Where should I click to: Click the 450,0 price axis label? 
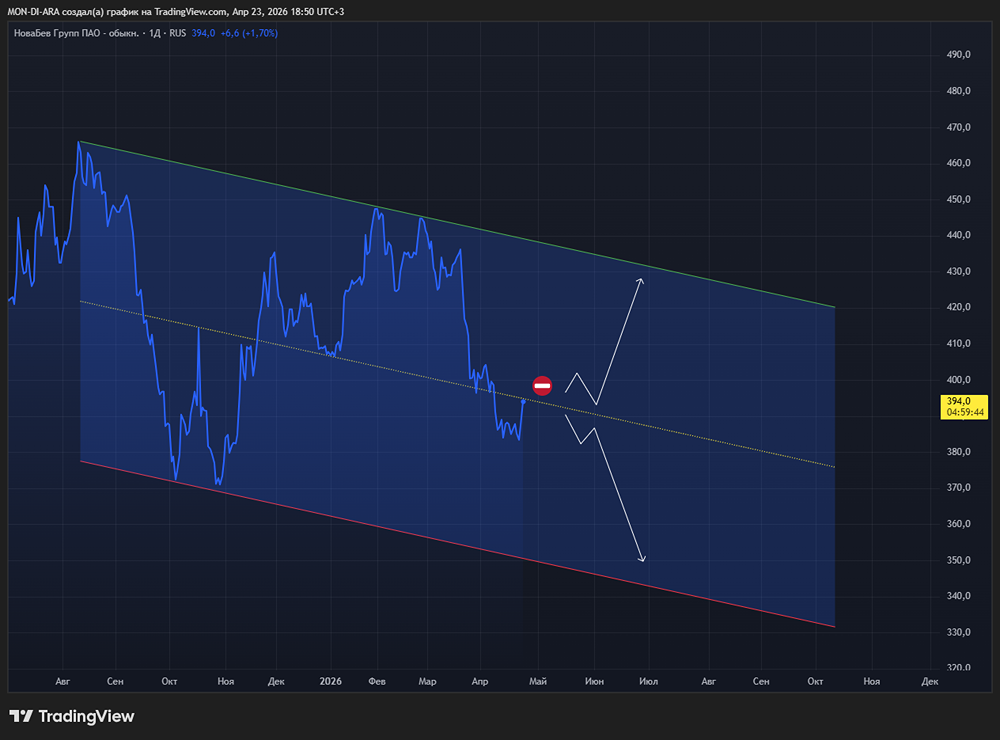click(959, 200)
